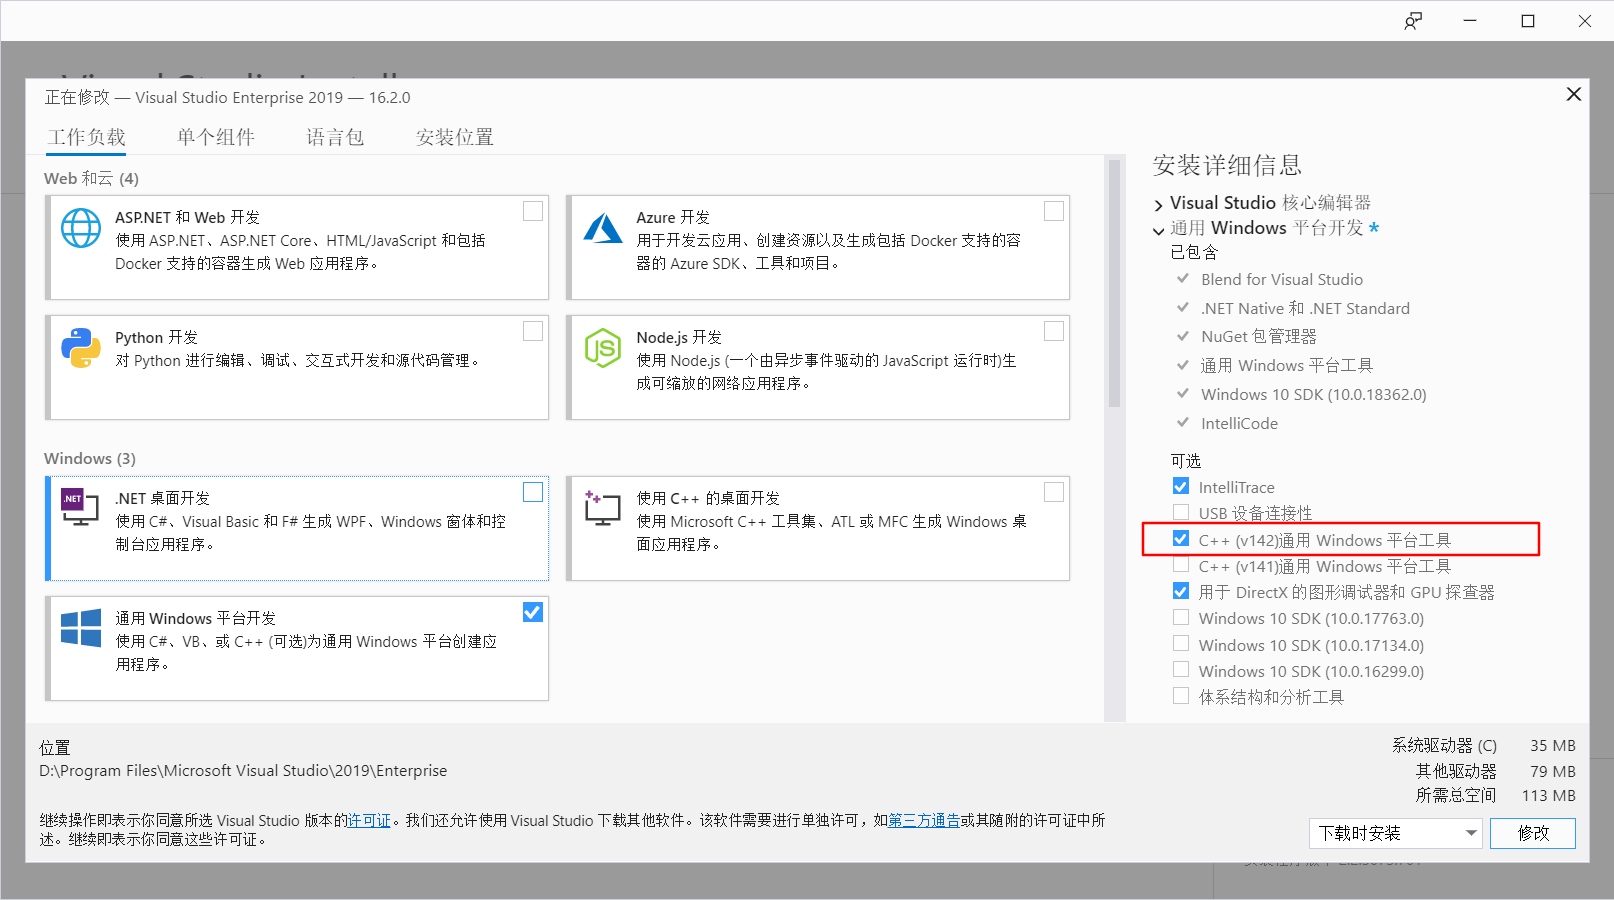Check the C++ desktop development checkbox
Image resolution: width=1614 pixels, height=900 pixels.
tap(1054, 492)
